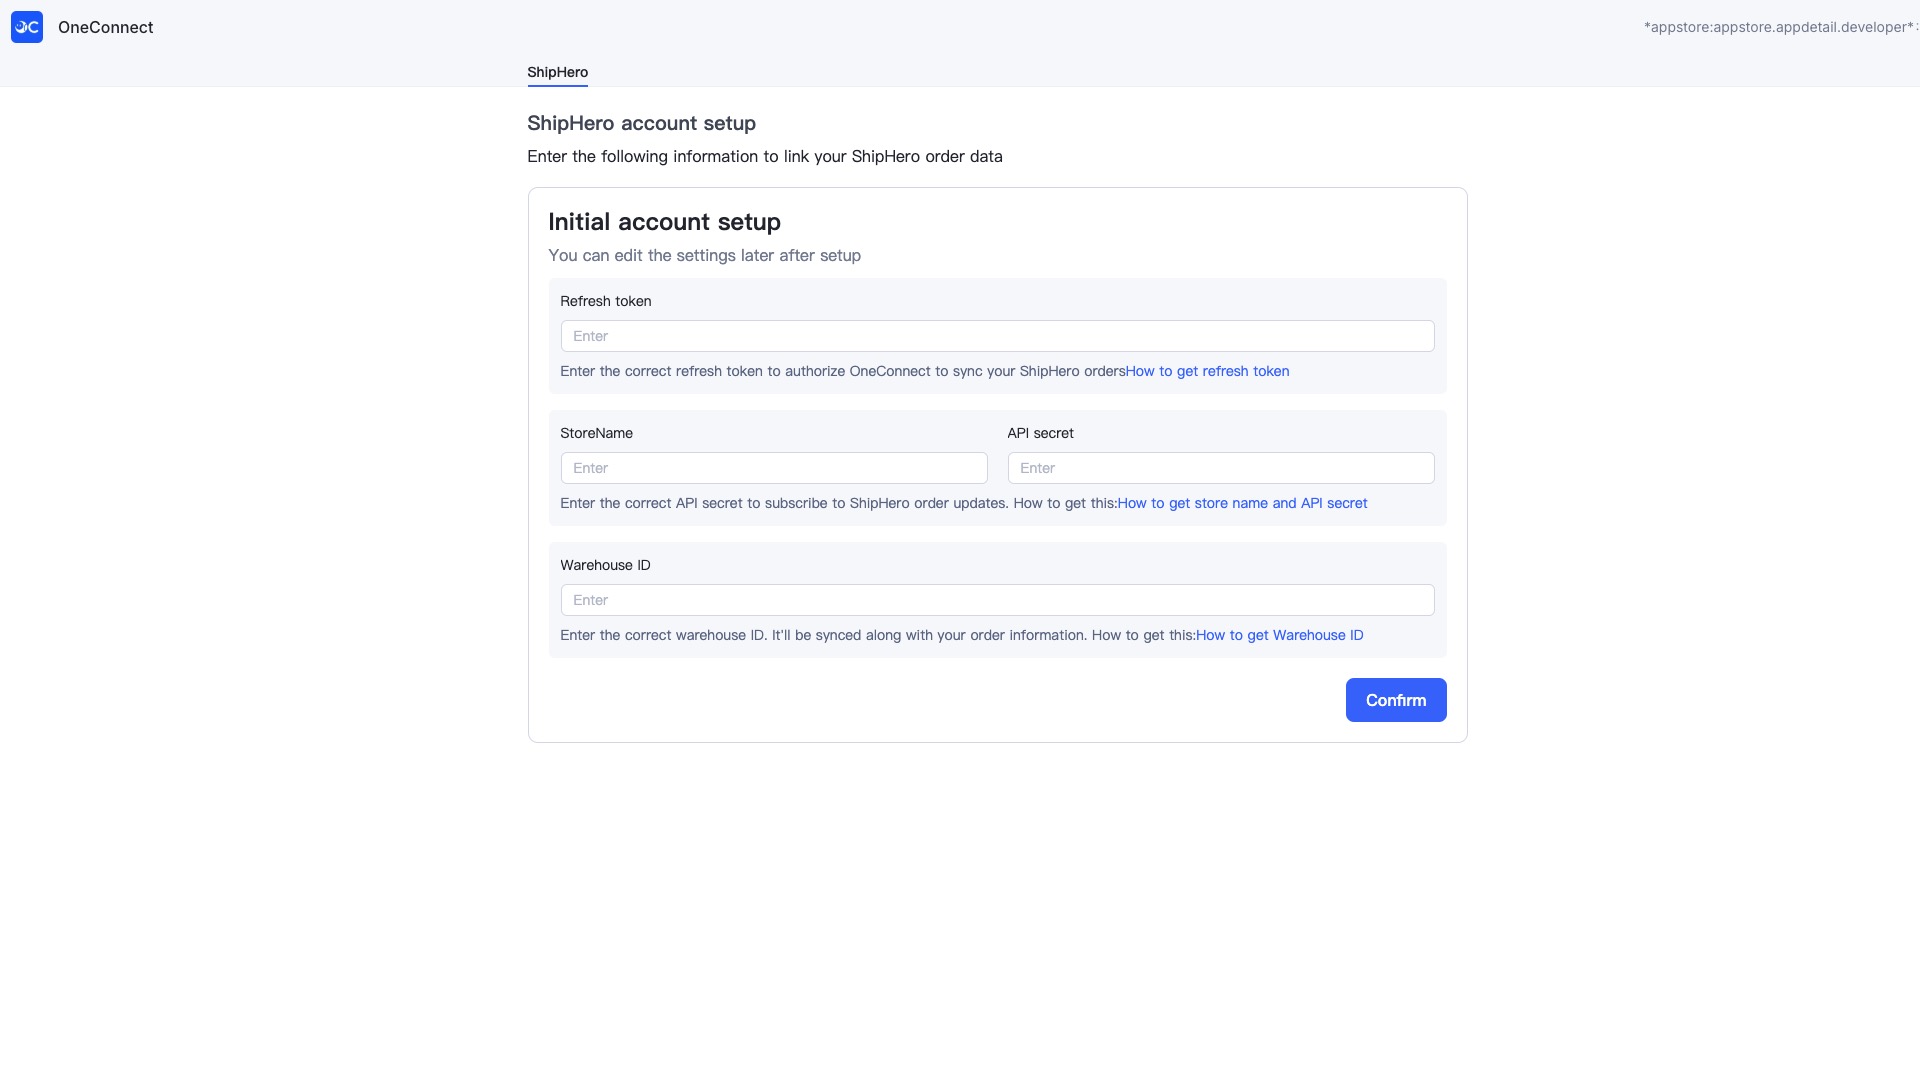The image size is (1920, 1080).
Task: Click the 'ShipHero account setup' page title
Action: [x=641, y=123]
